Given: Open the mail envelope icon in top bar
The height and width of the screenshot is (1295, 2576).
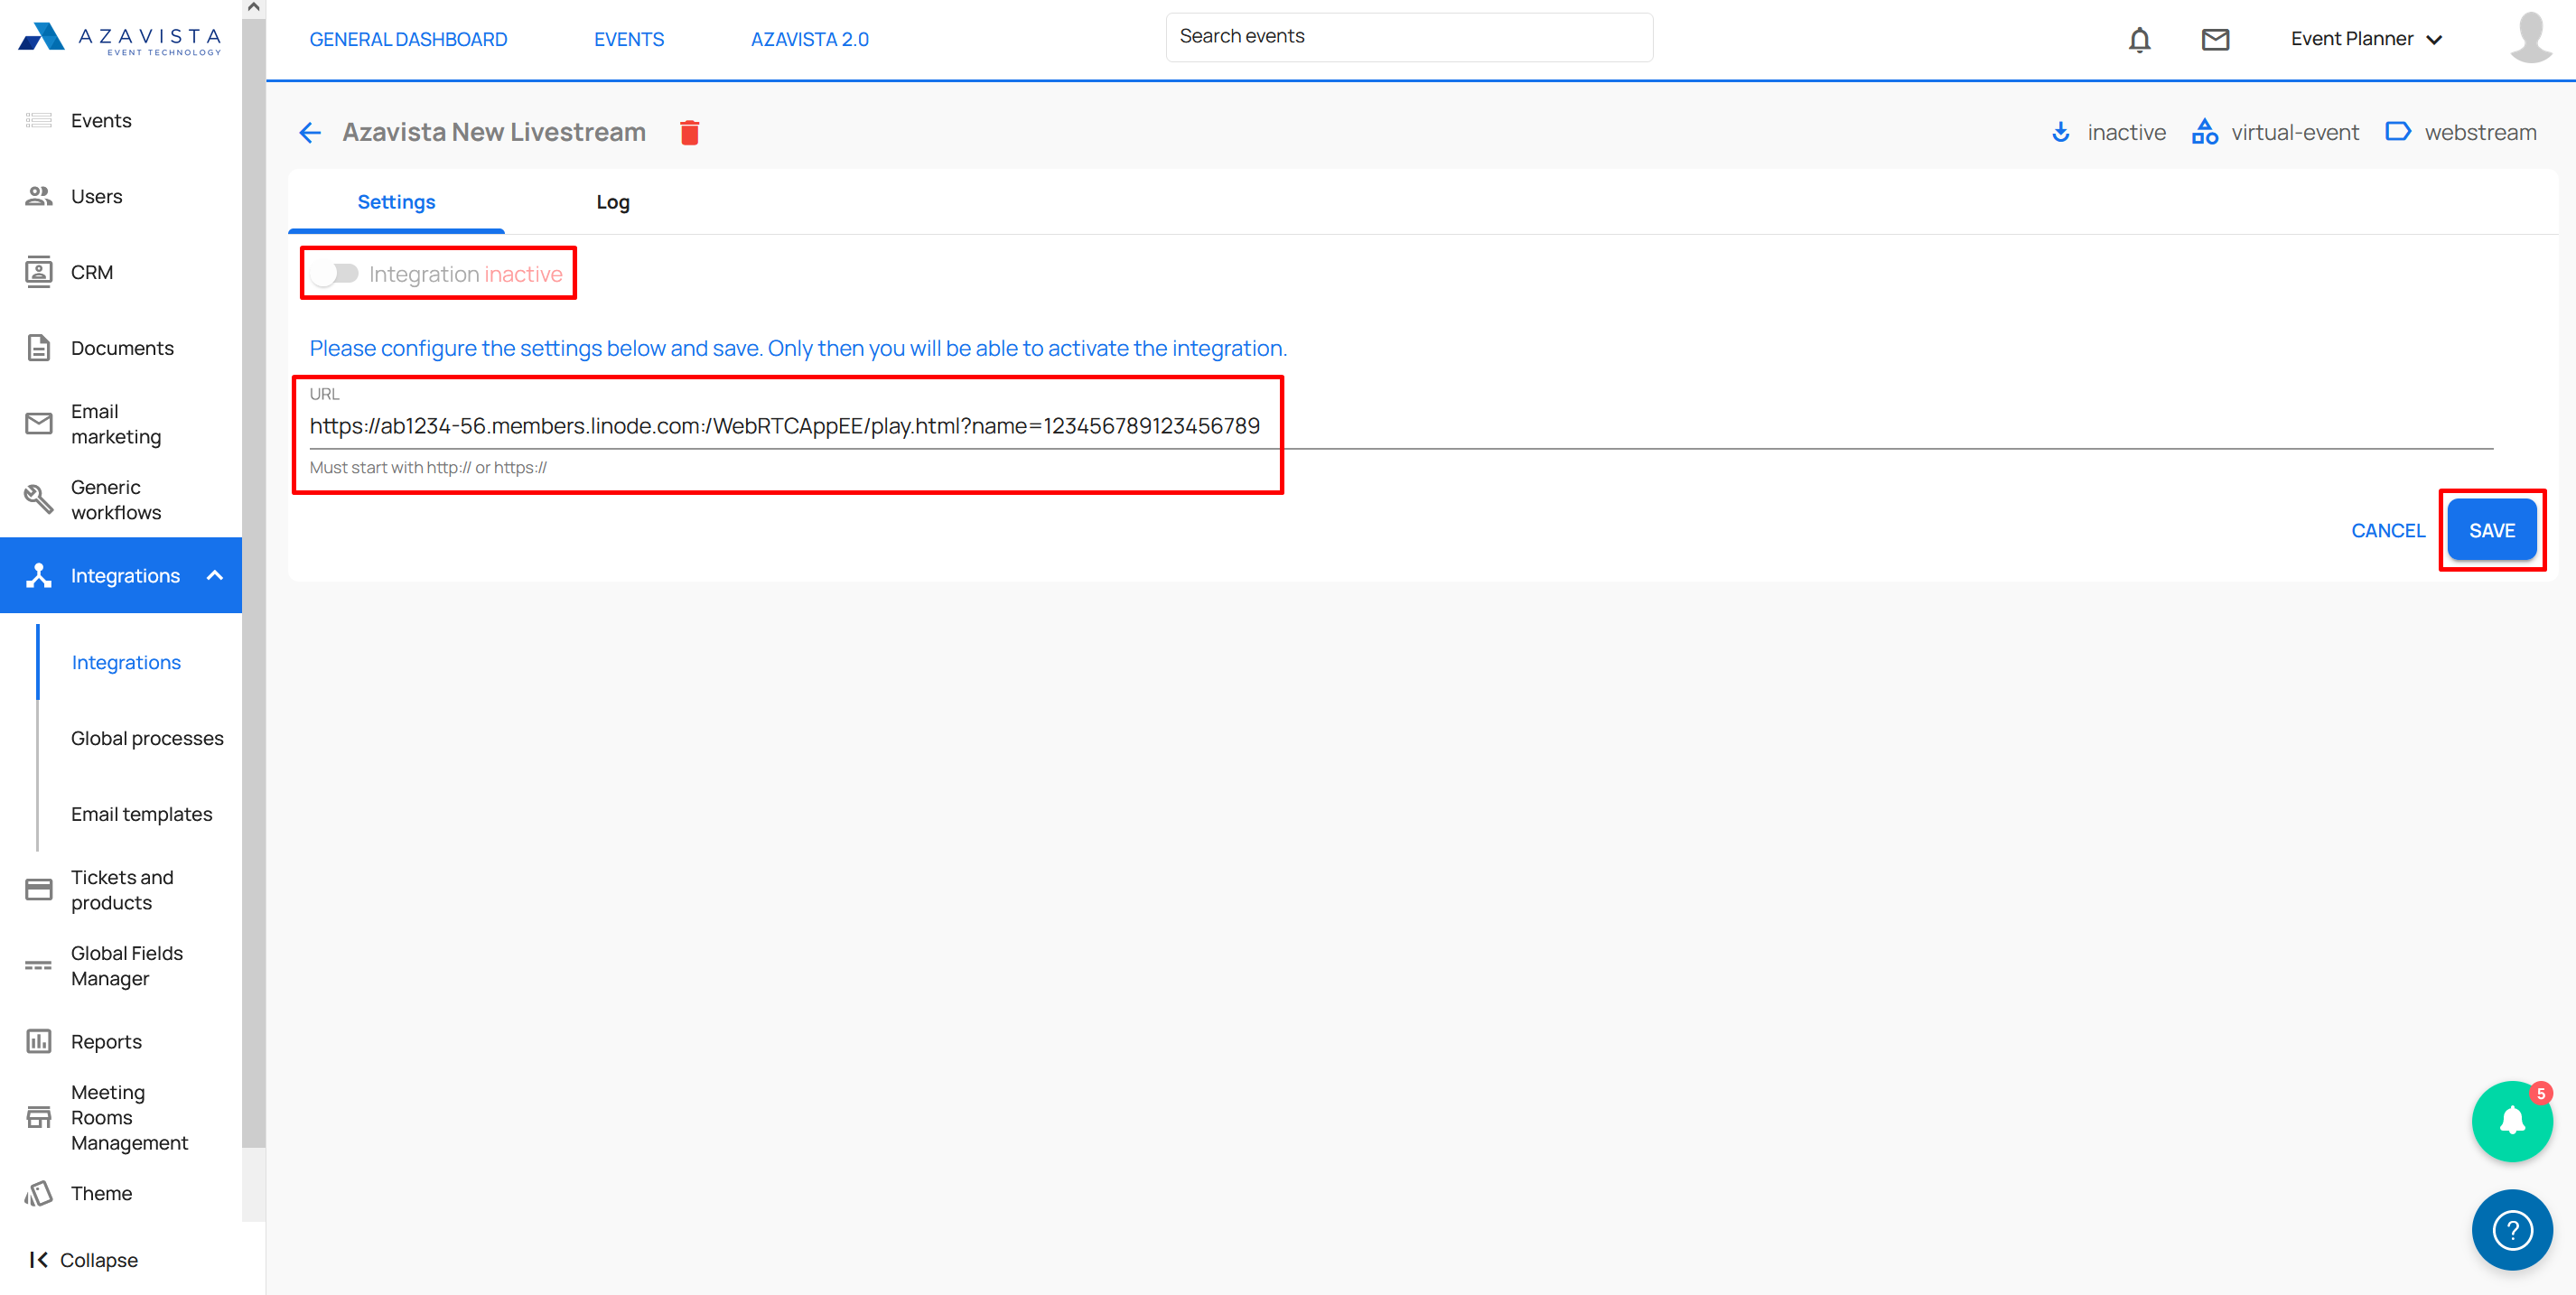Looking at the screenshot, I should point(2215,39).
